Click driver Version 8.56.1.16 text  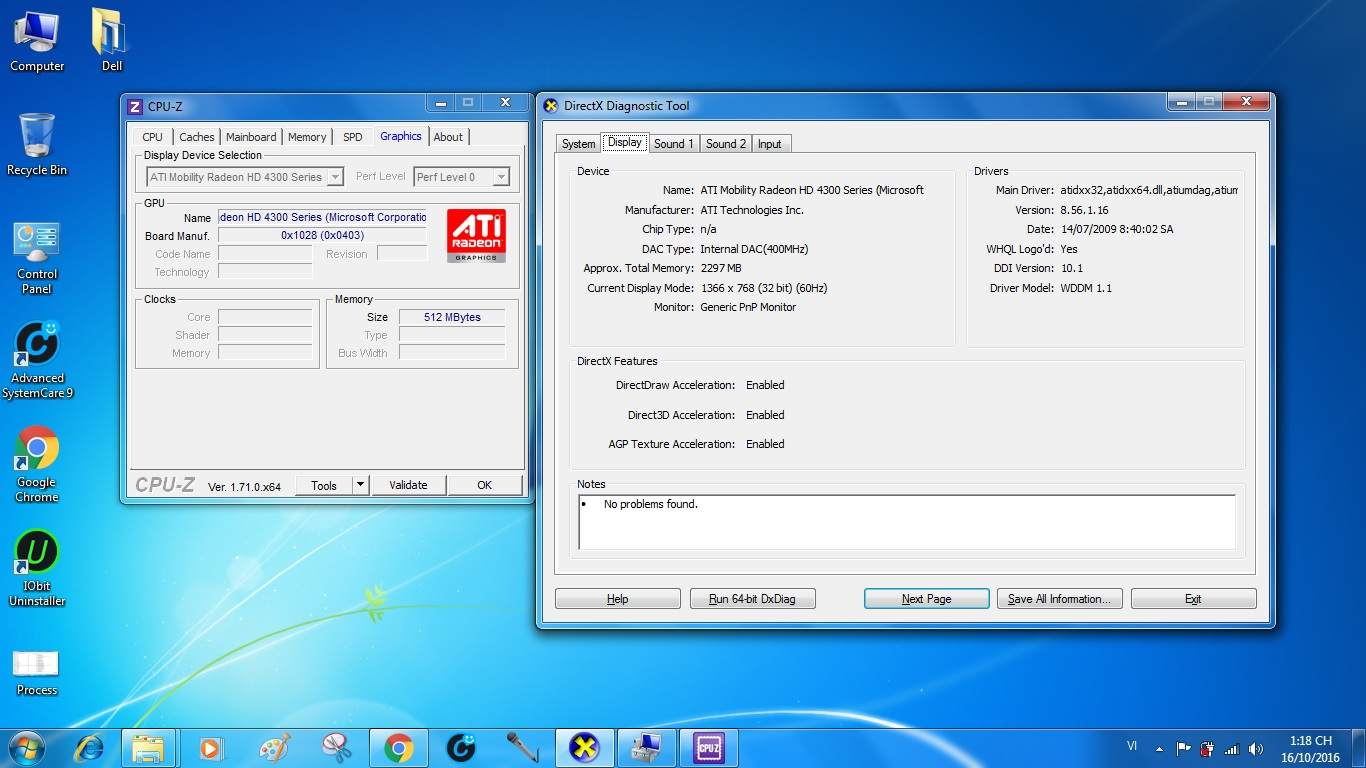(1084, 210)
